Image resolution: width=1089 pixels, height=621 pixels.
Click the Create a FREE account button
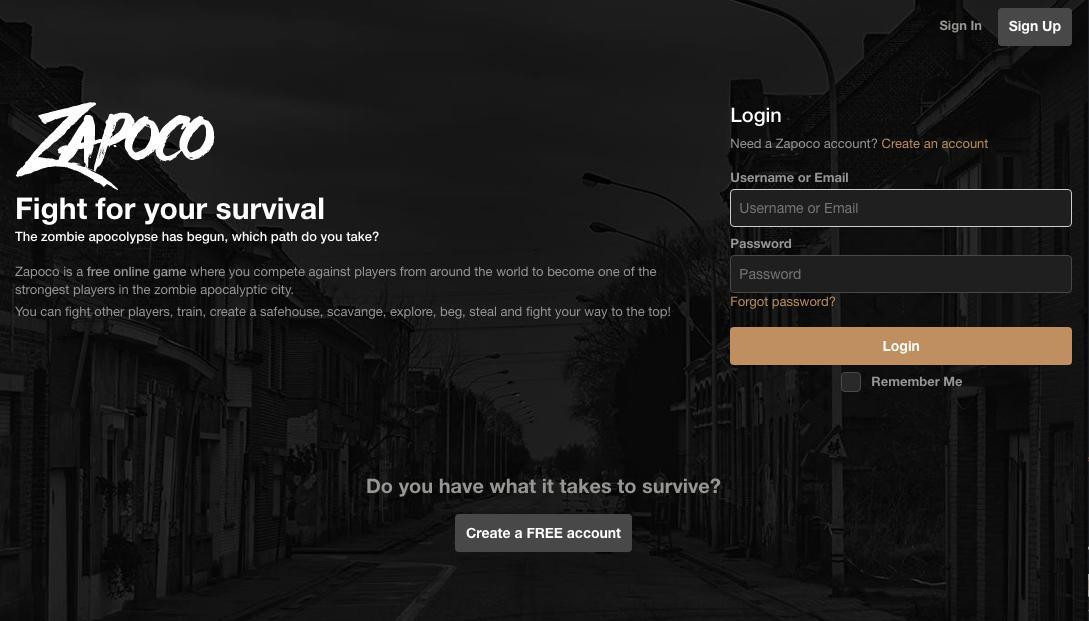tap(543, 533)
